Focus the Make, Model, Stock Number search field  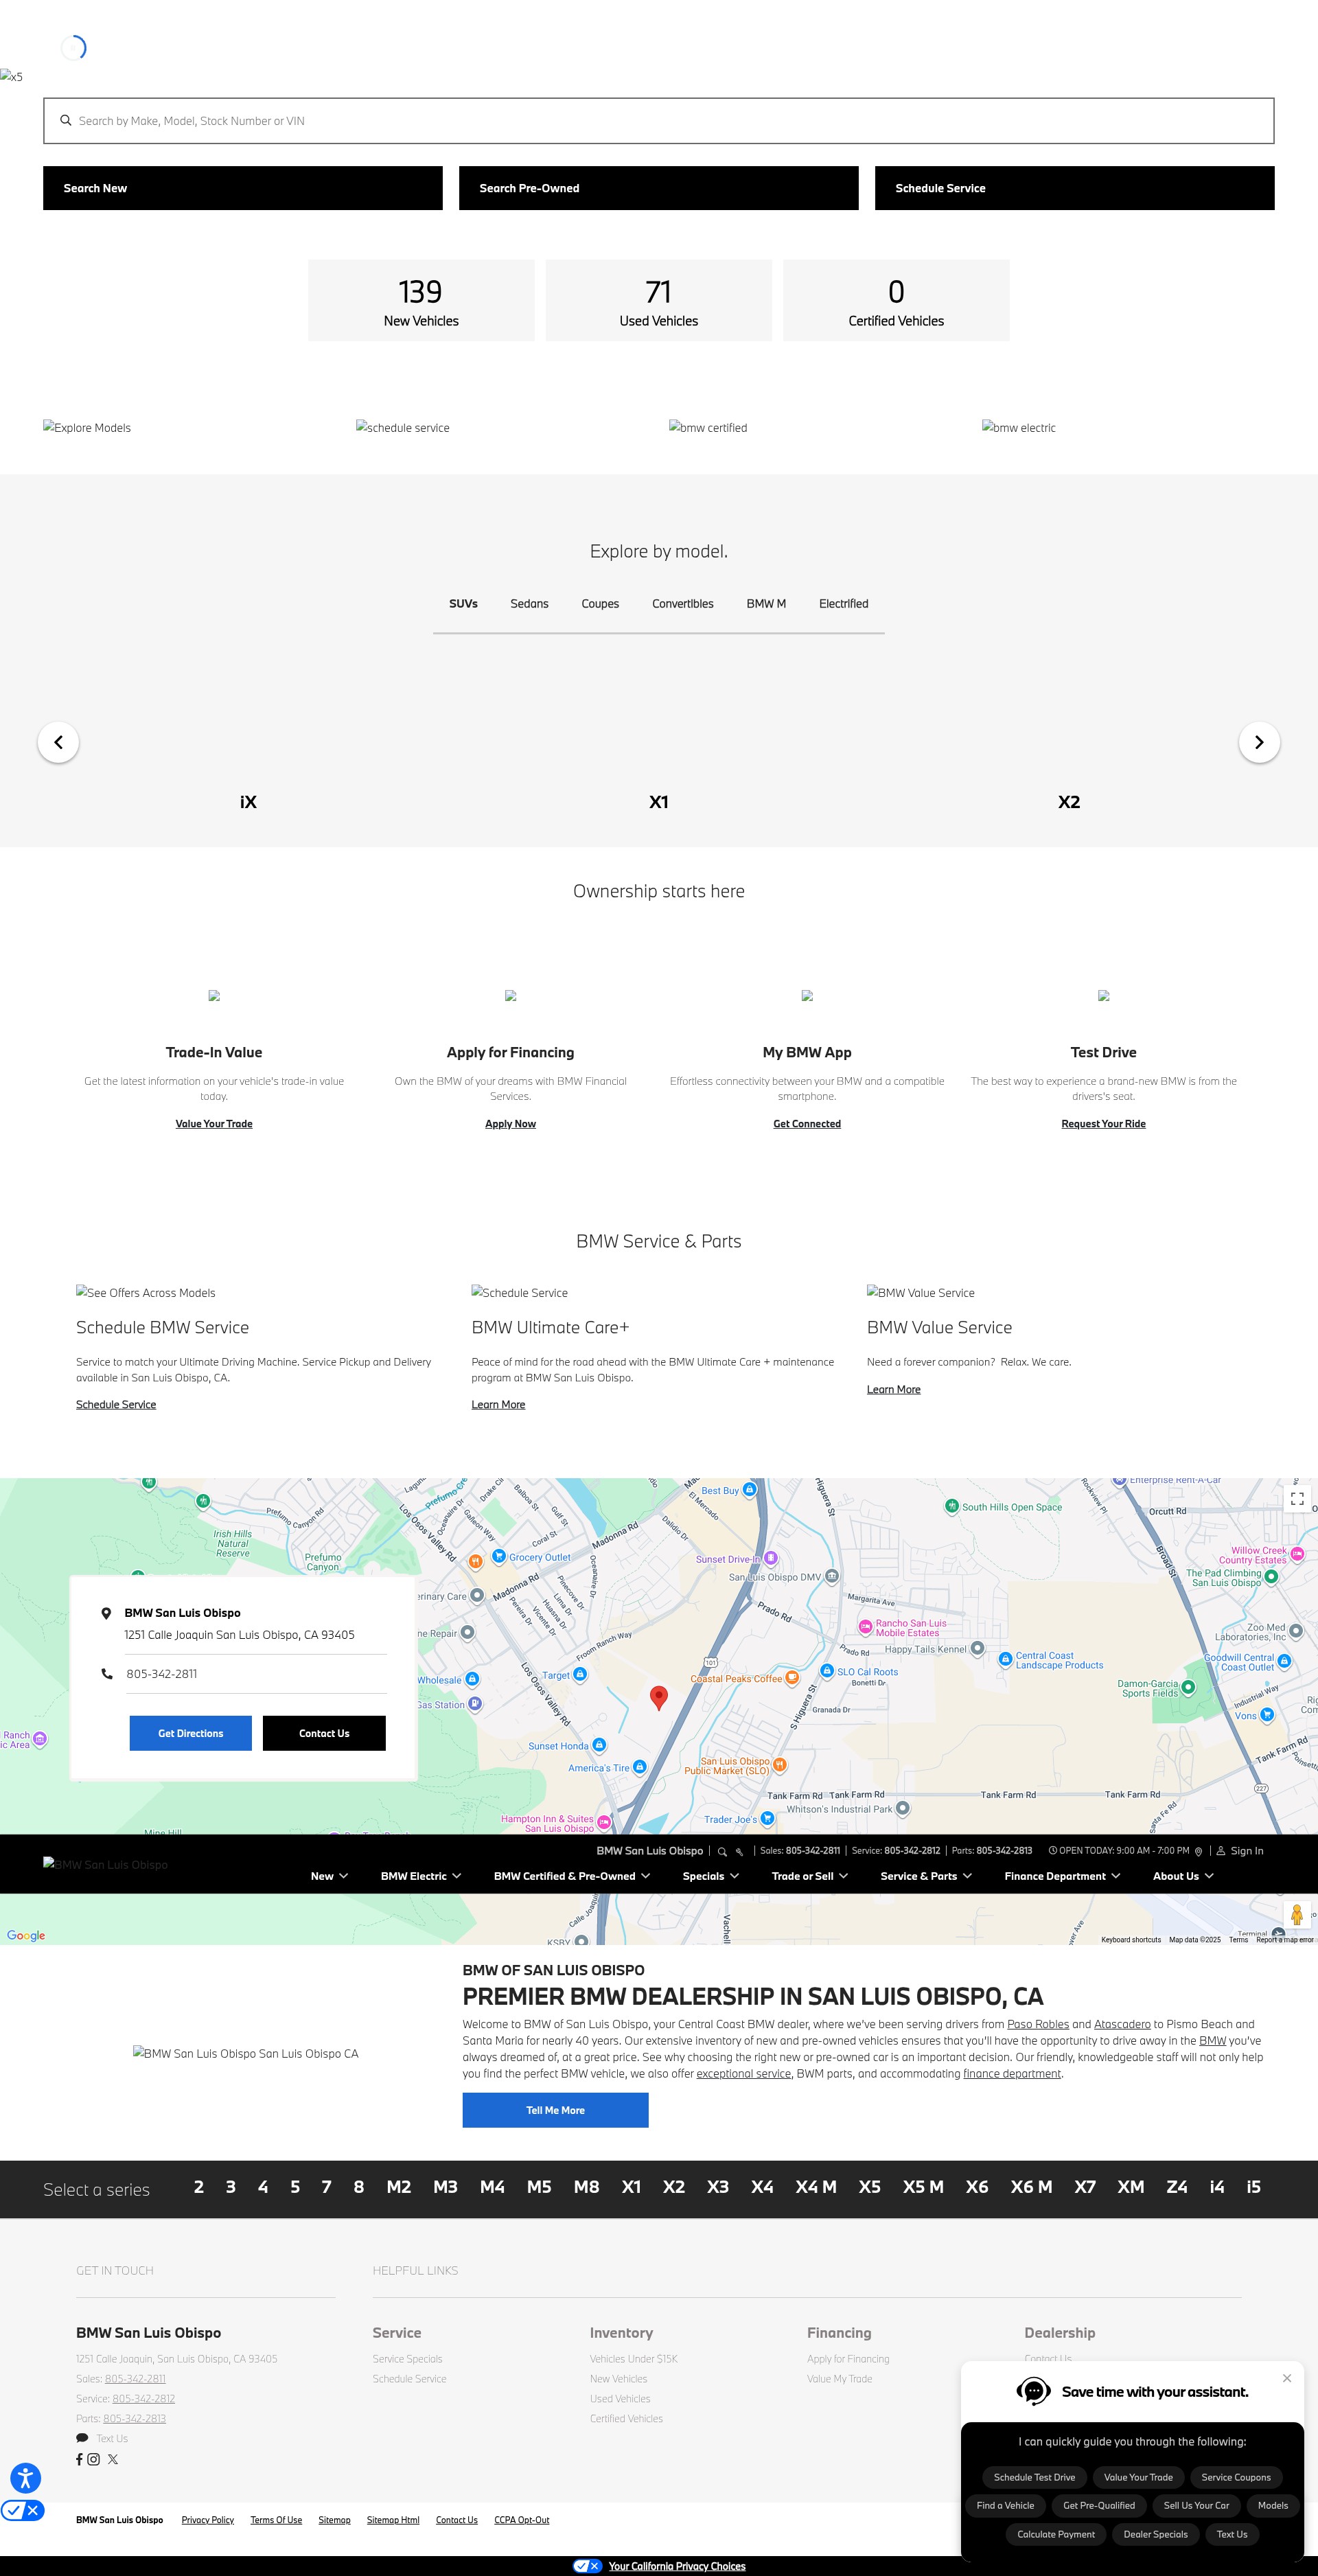coord(659,121)
